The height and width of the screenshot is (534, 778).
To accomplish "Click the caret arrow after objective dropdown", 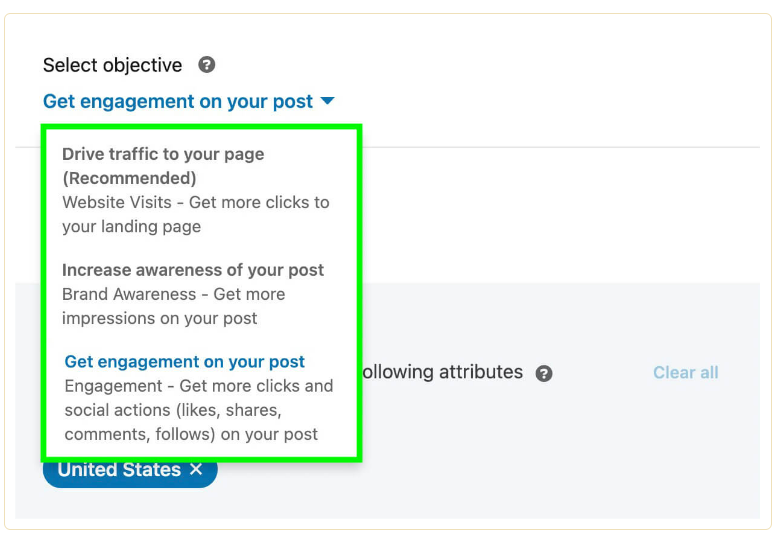I will point(328,101).
